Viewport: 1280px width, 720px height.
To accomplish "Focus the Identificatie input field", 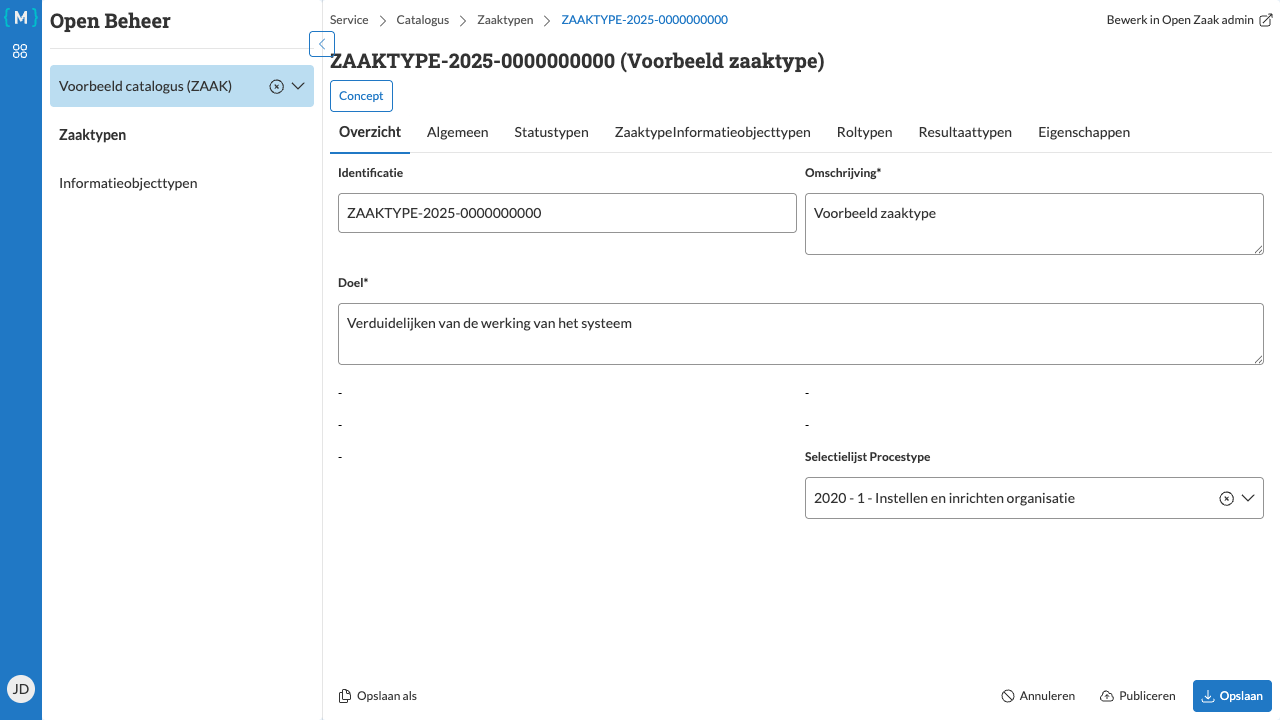I will point(567,213).
